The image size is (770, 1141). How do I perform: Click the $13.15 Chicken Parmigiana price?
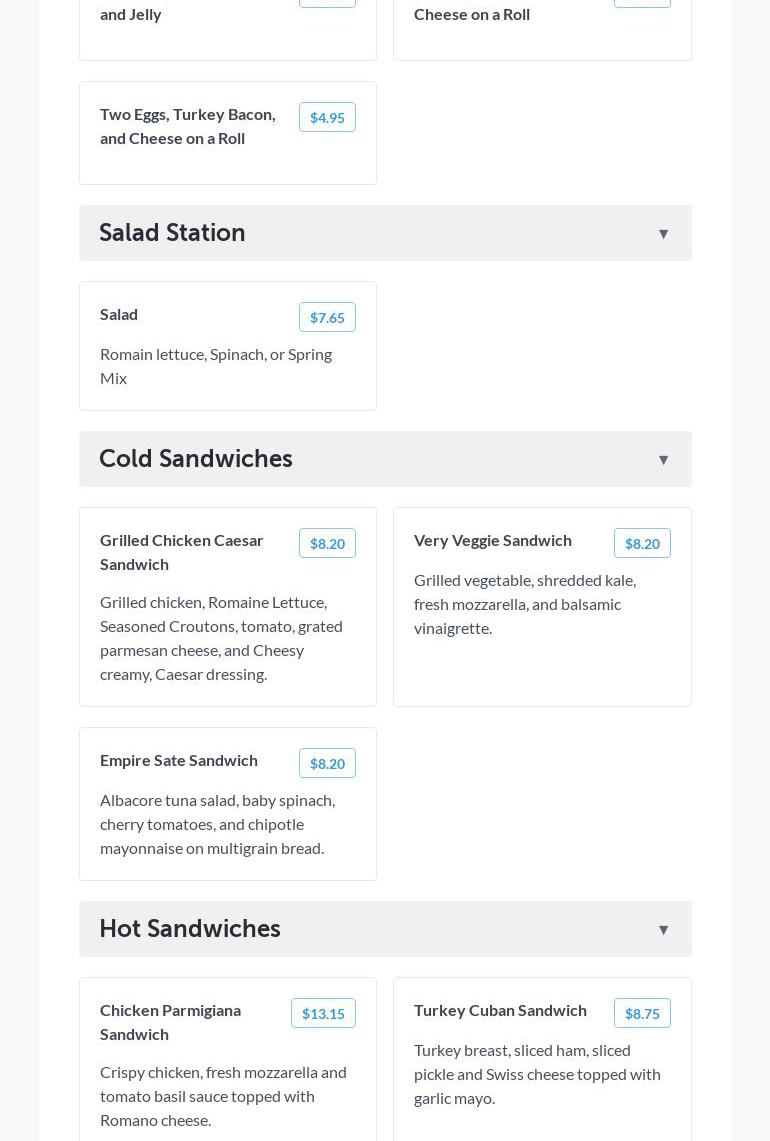[323, 1014]
